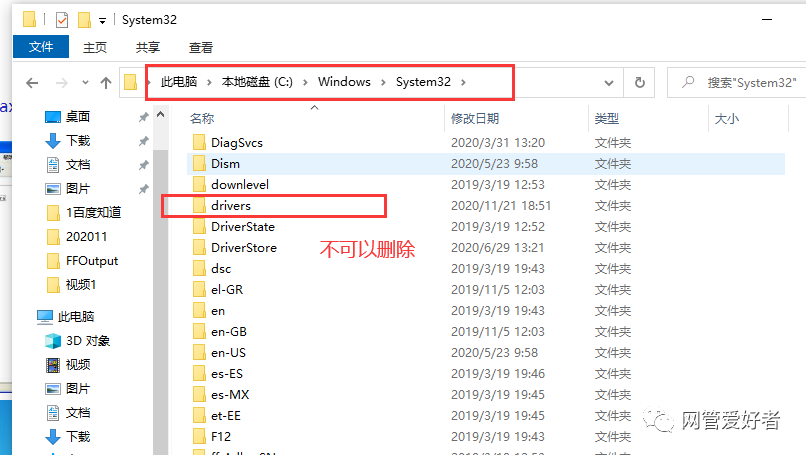Open the recent locations dropdown arrow
This screenshot has width=806, height=455.
[x=85, y=82]
